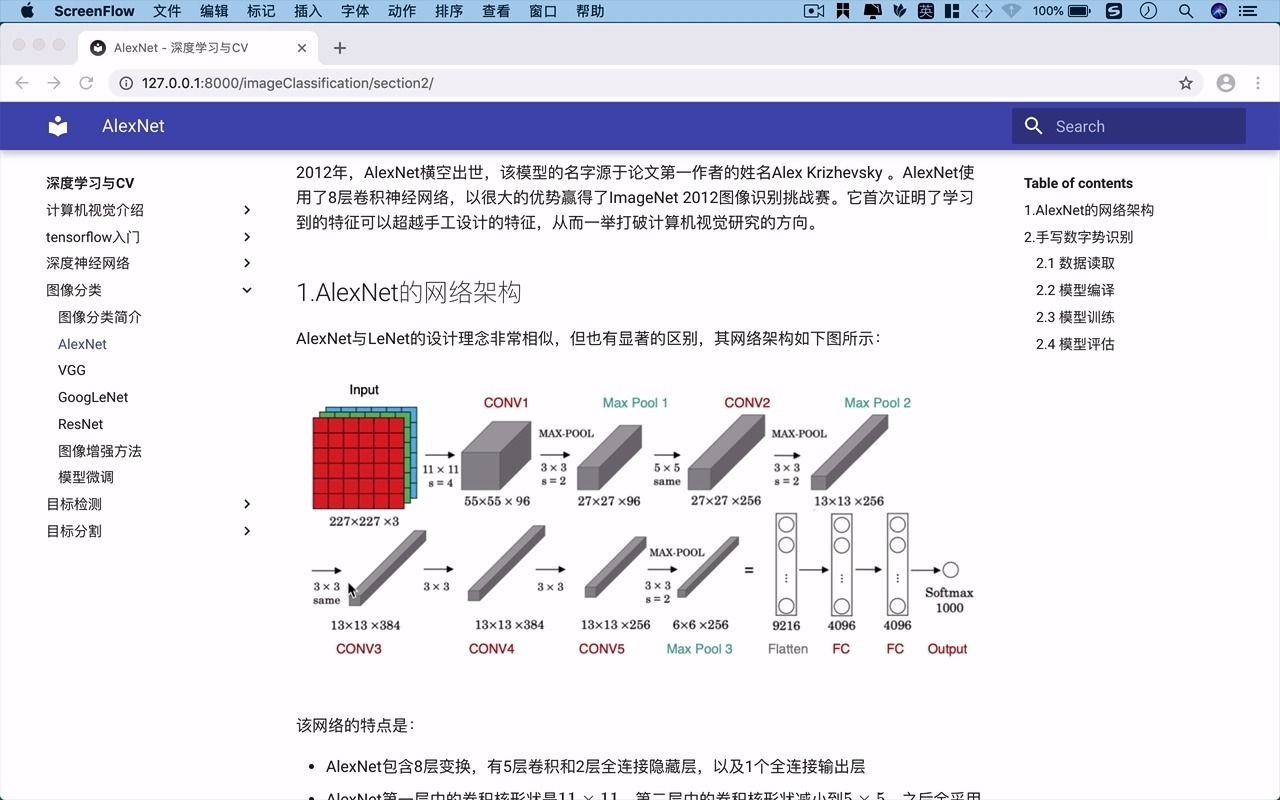
Task: Click the address bar URL field
Action: coord(400,83)
